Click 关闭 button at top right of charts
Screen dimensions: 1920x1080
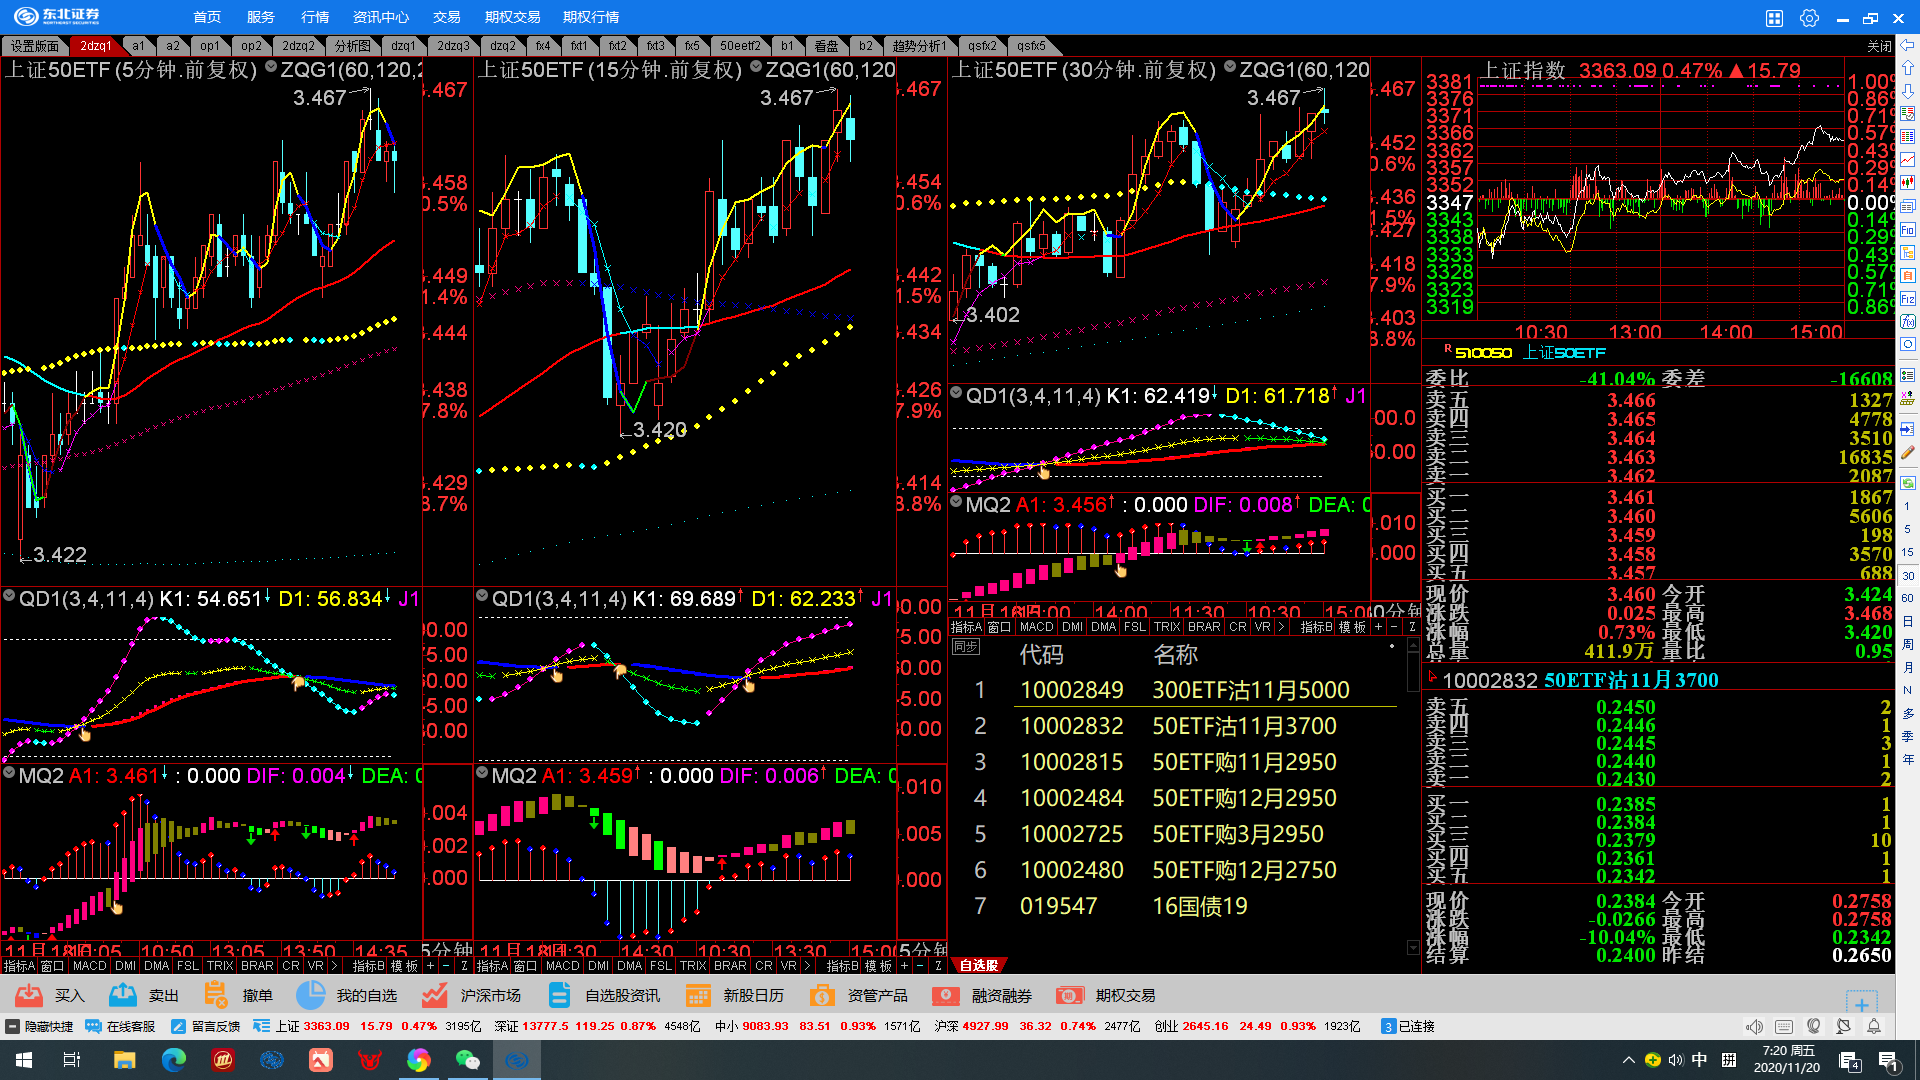(x=1879, y=46)
